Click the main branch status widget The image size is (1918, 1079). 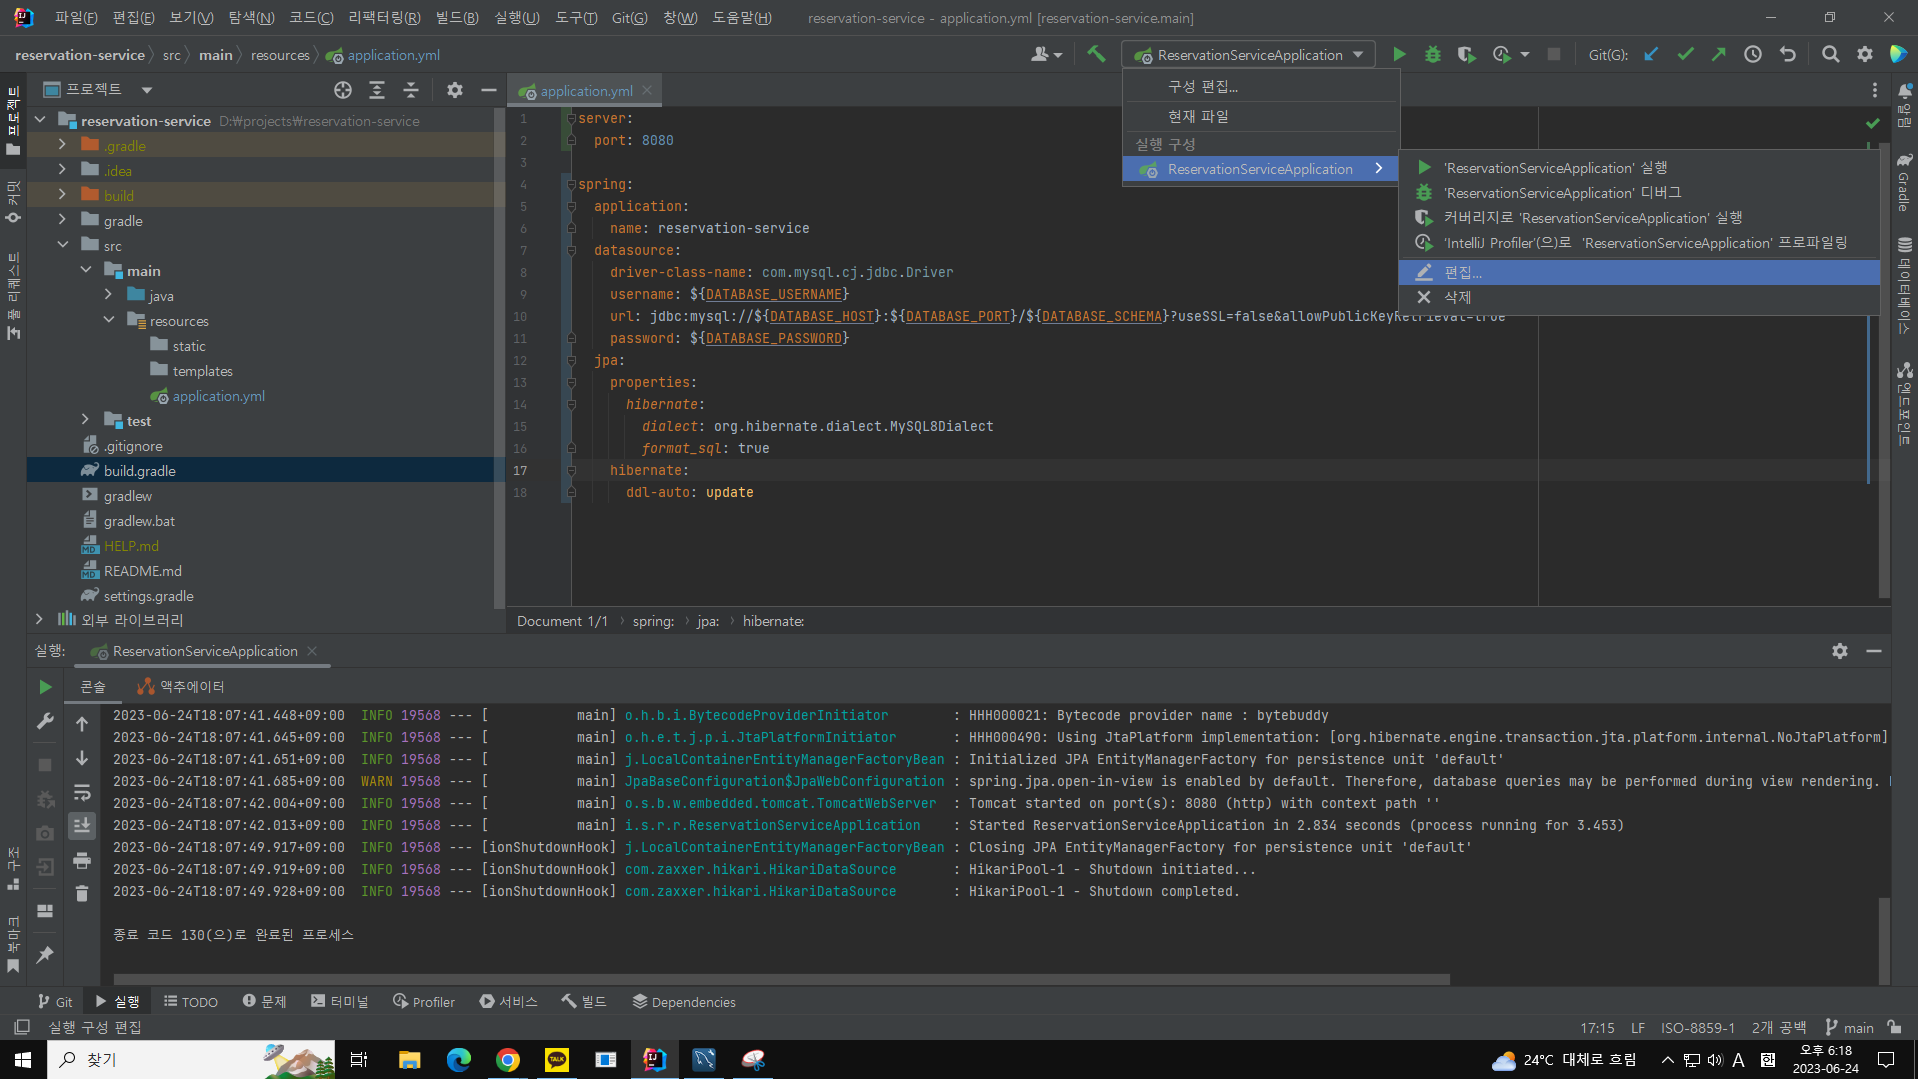[1849, 1027]
